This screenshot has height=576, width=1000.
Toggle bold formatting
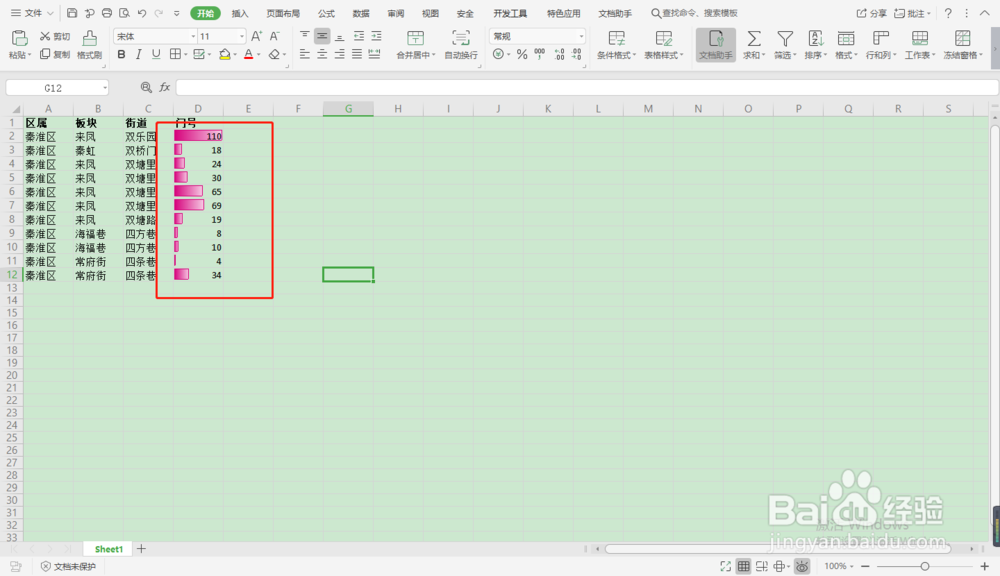(x=121, y=55)
